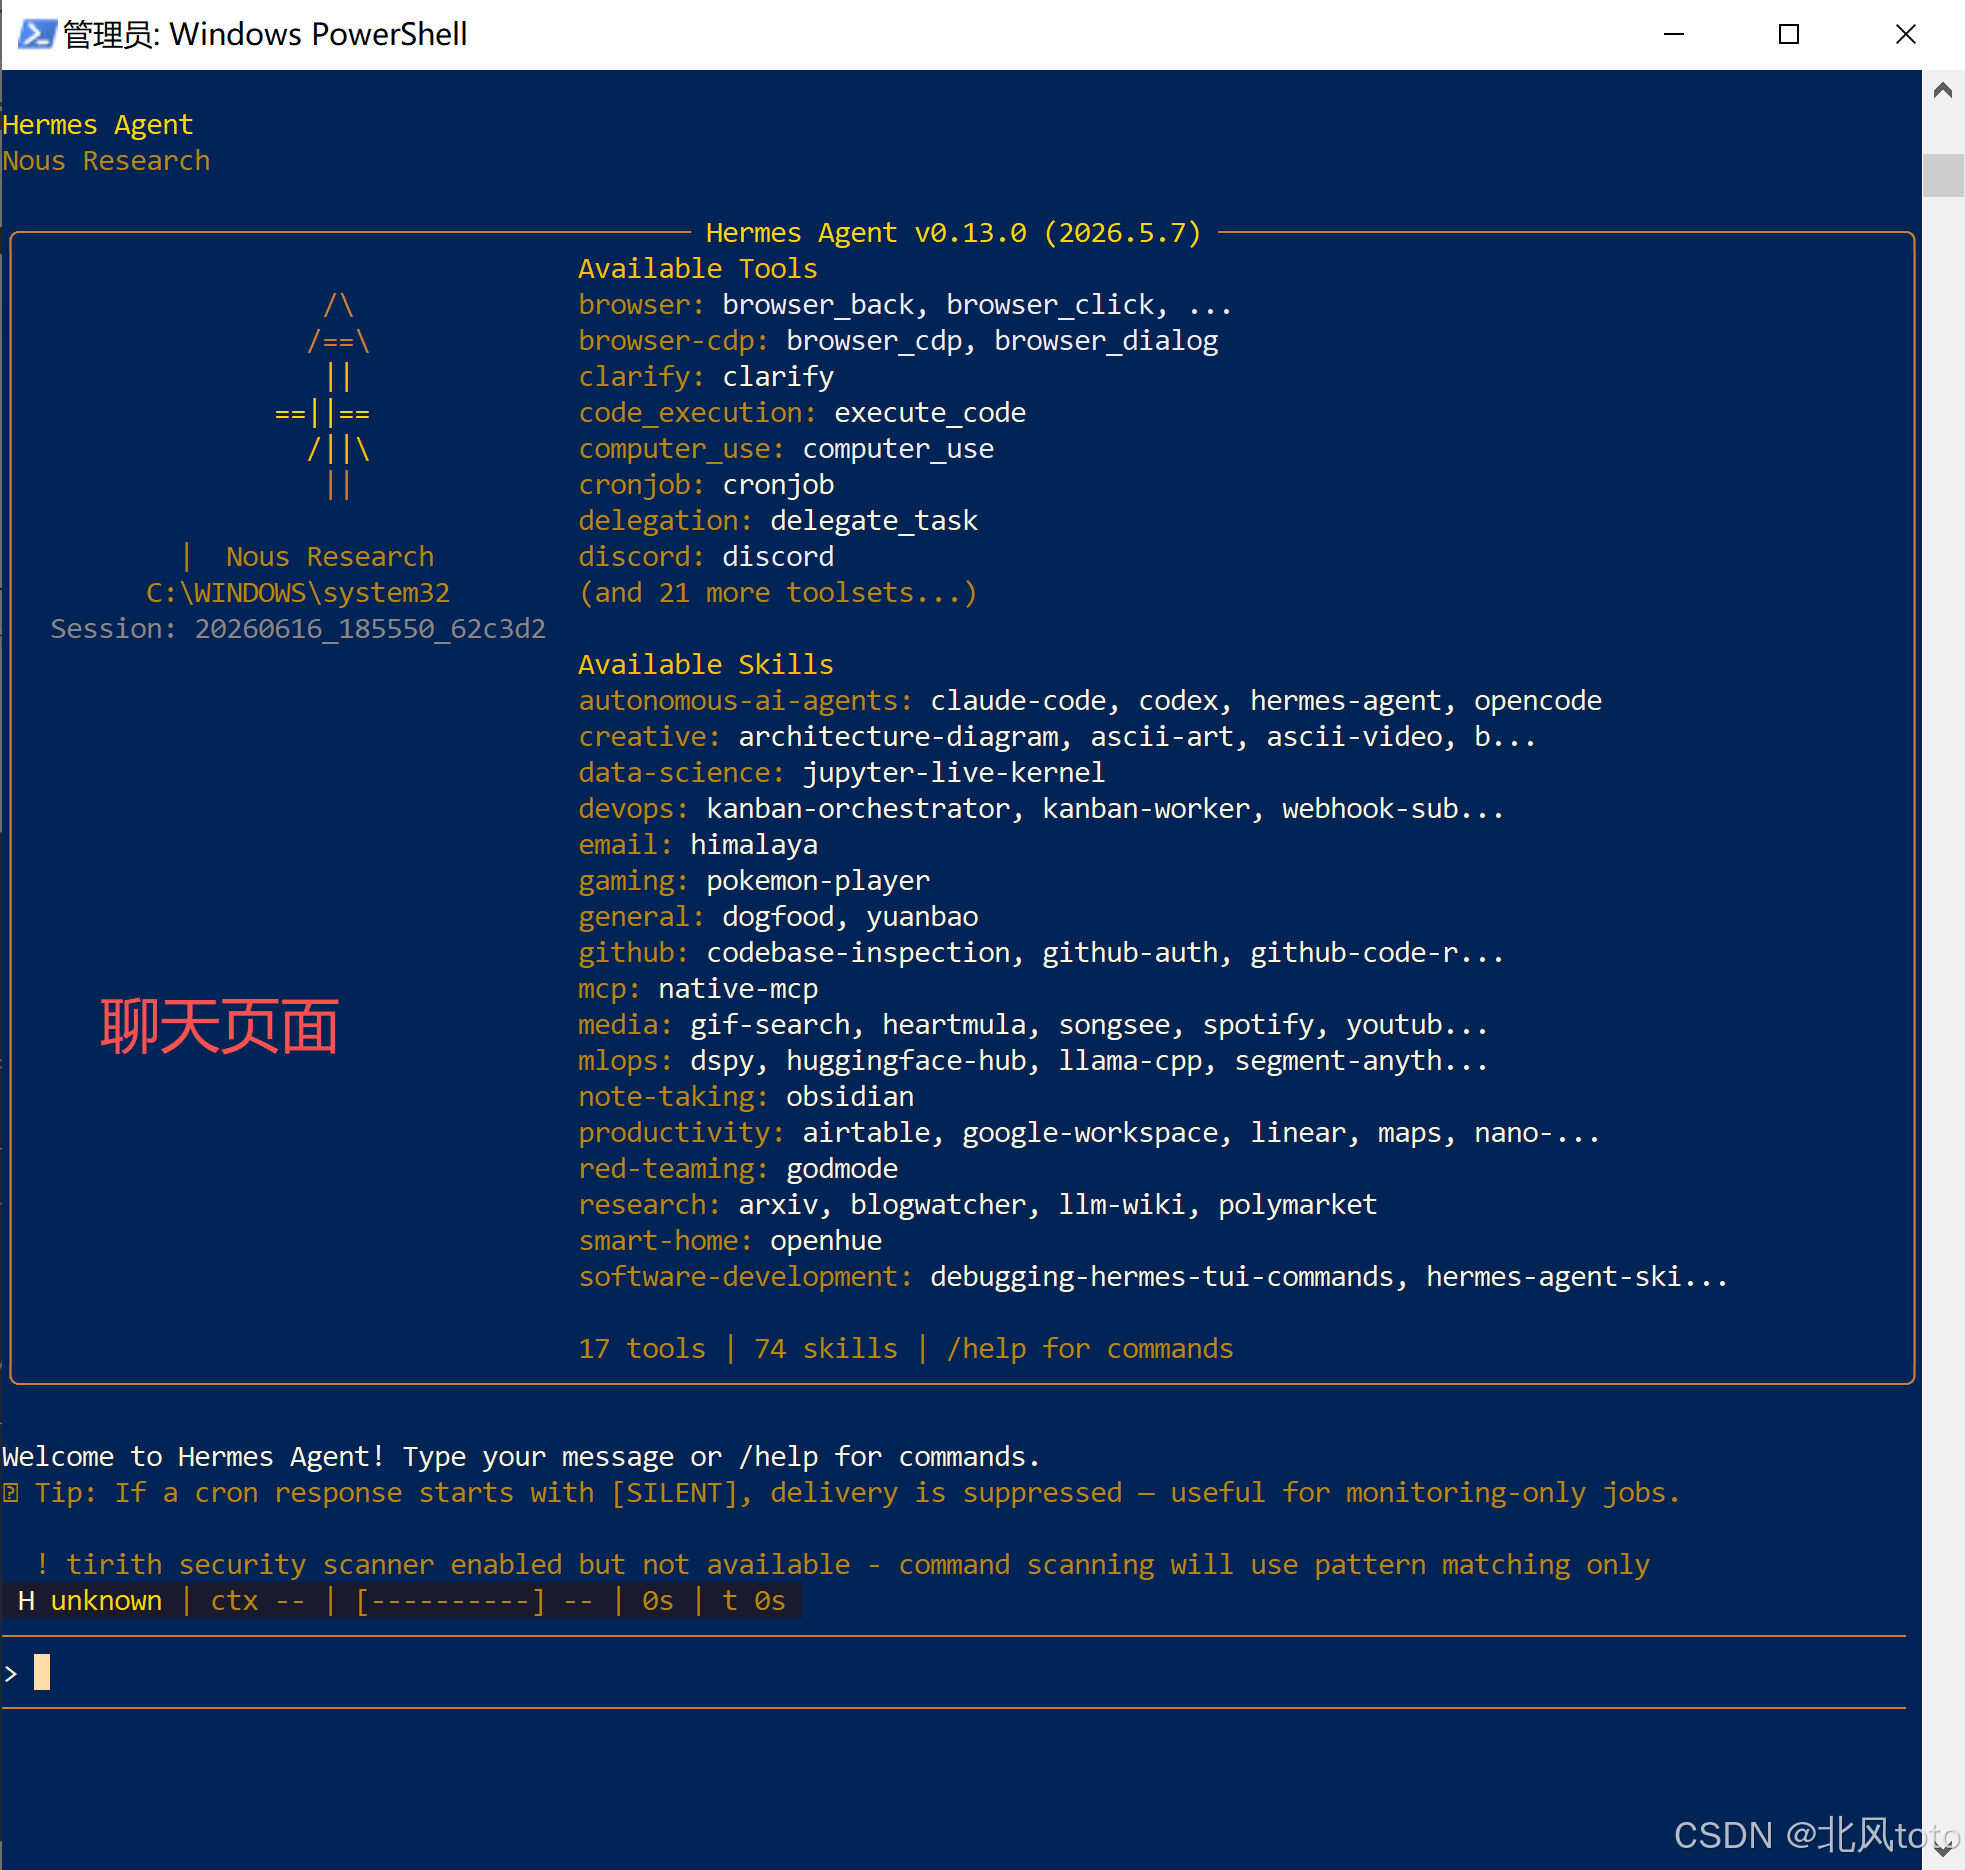Click the top-left 'Hermes Agent' header text

98,125
